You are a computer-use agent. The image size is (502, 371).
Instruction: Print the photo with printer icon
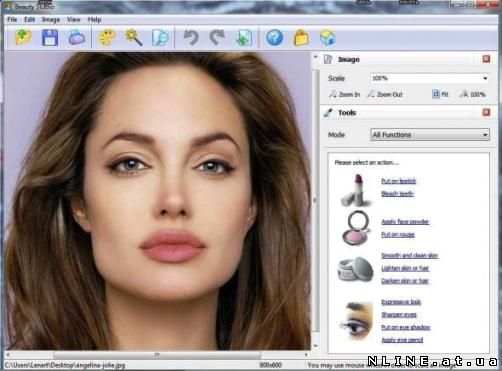pyautogui.click(x=77, y=37)
